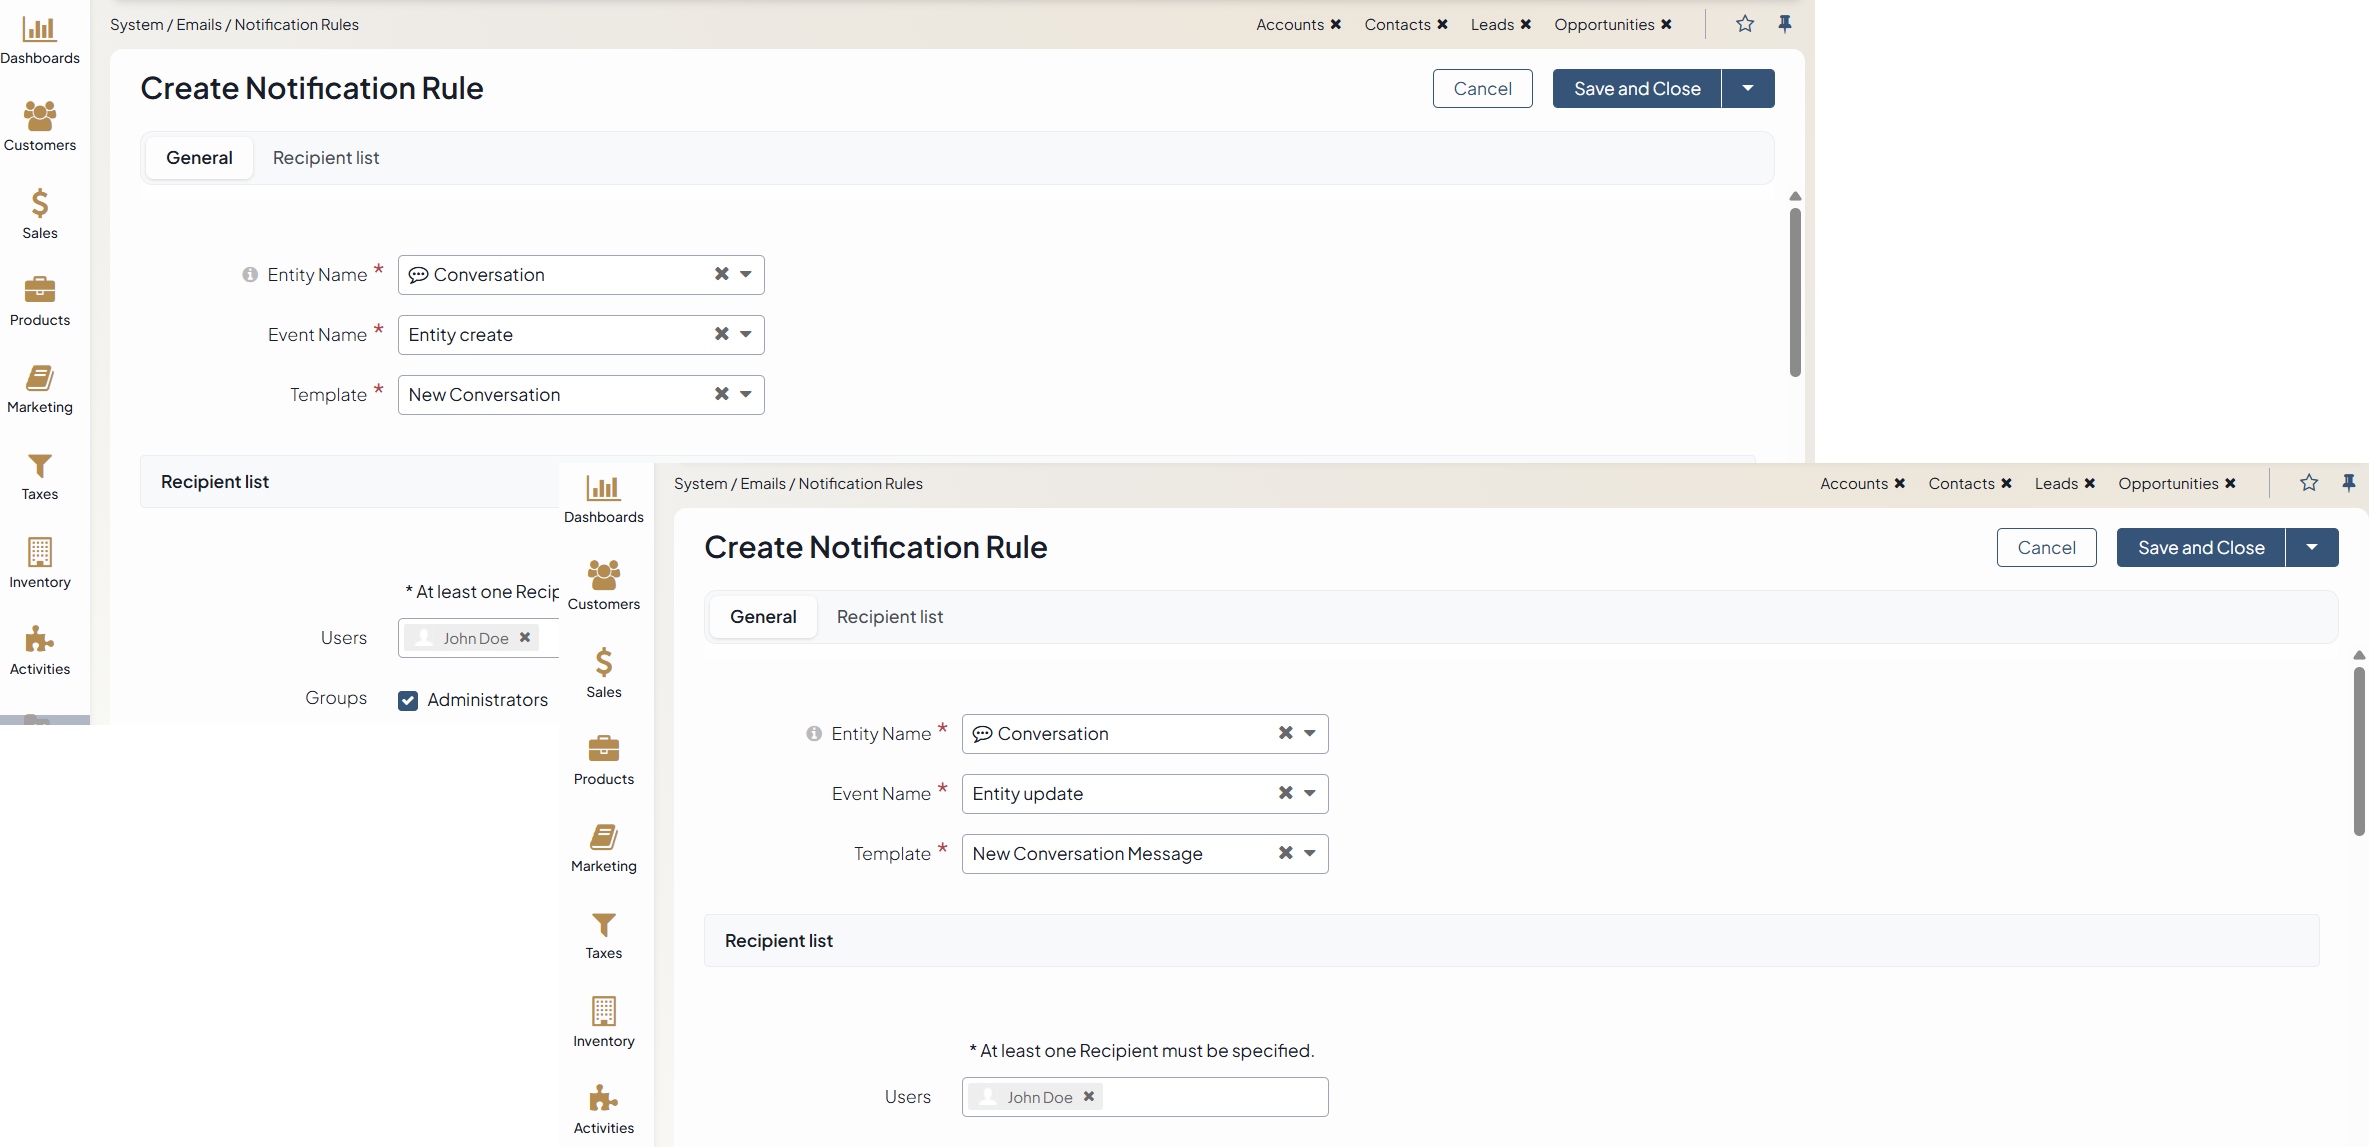Image resolution: width=2369 pixels, height=1147 pixels.
Task: Expand the Save and Close options arrow in the lower window
Action: click(2312, 548)
